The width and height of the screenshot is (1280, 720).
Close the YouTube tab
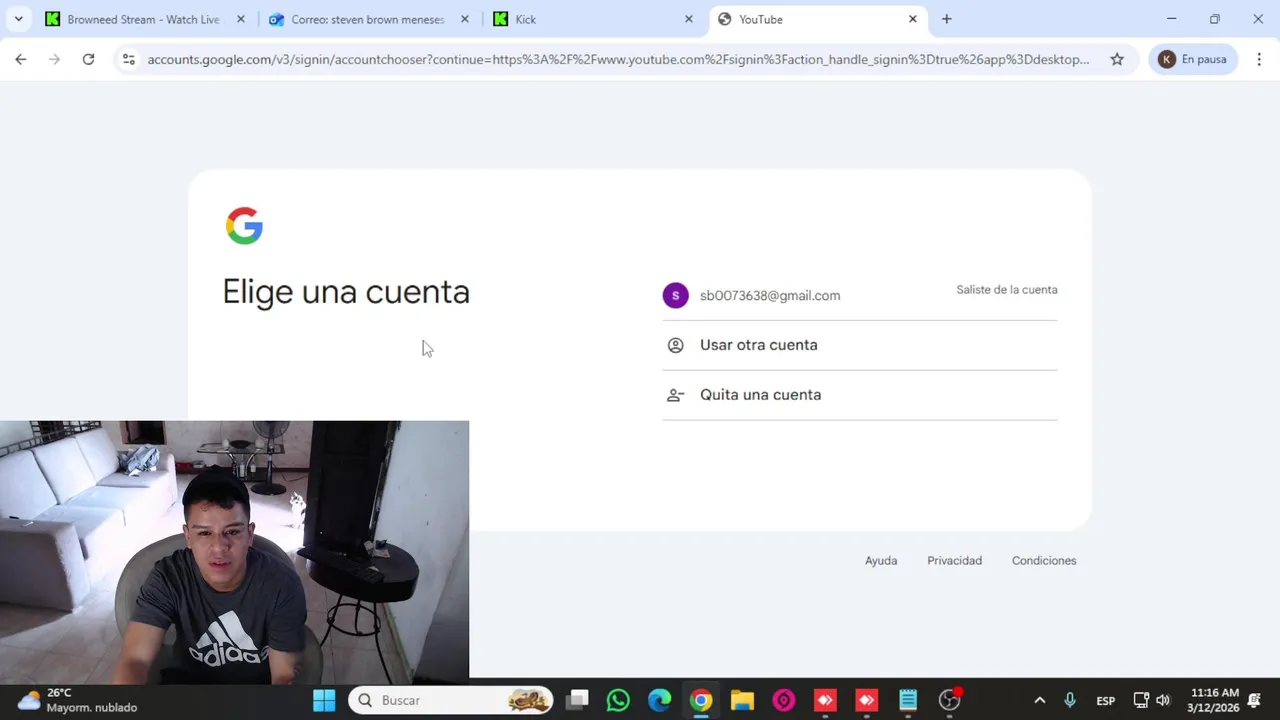(912, 19)
